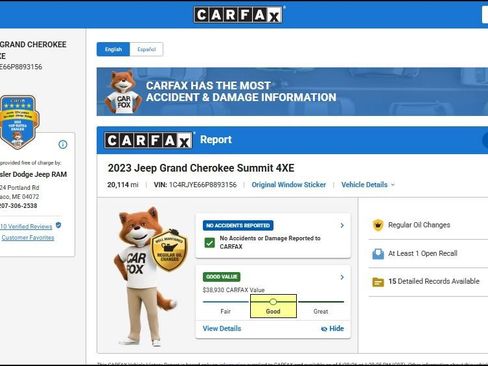Click the hide eye icon

[324, 329]
